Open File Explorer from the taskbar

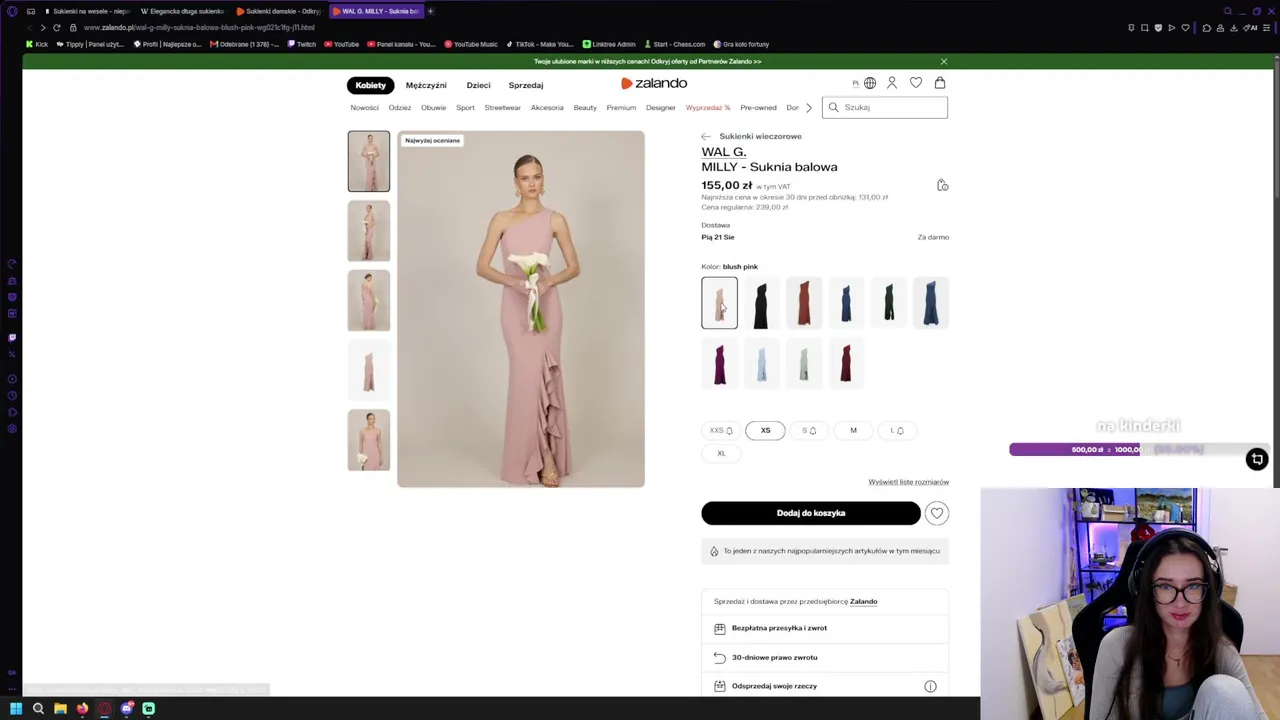click(60, 708)
